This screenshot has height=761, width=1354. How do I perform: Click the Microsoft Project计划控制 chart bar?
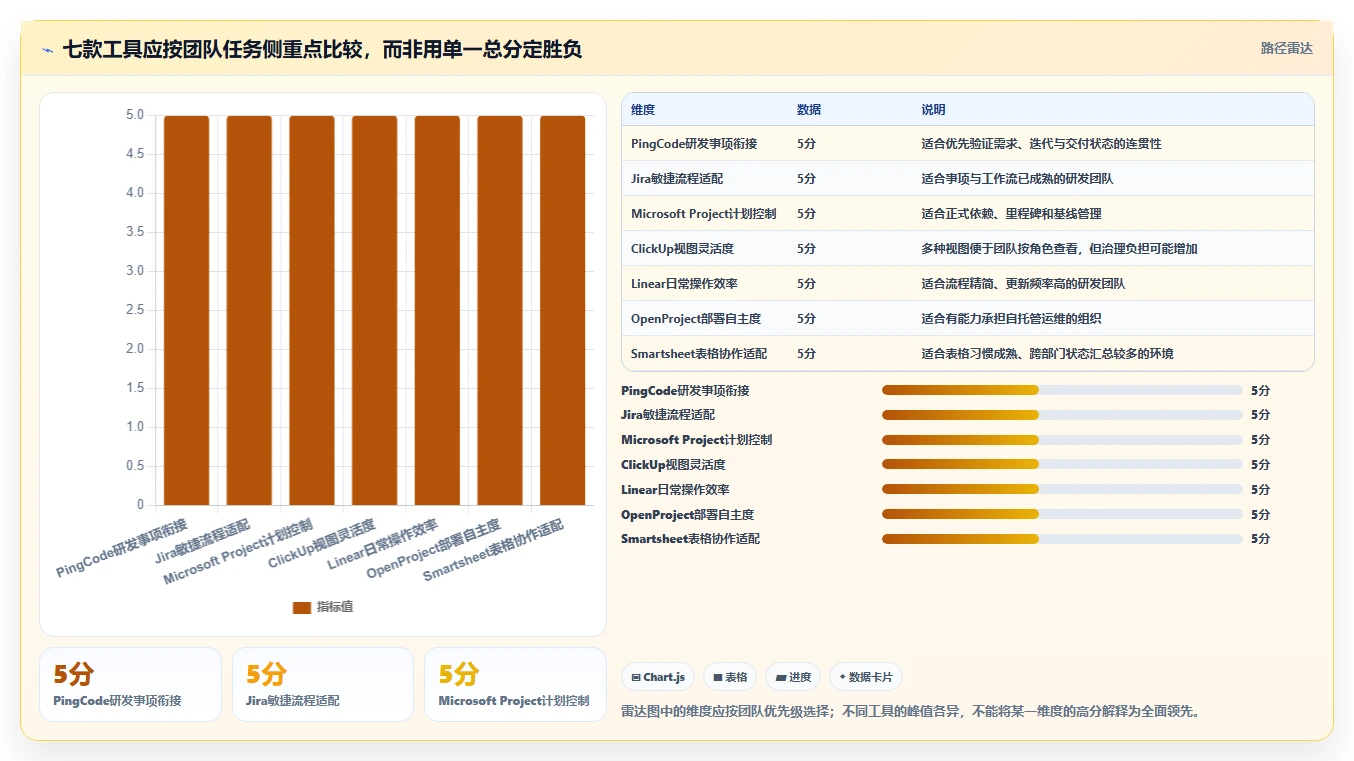pos(312,310)
